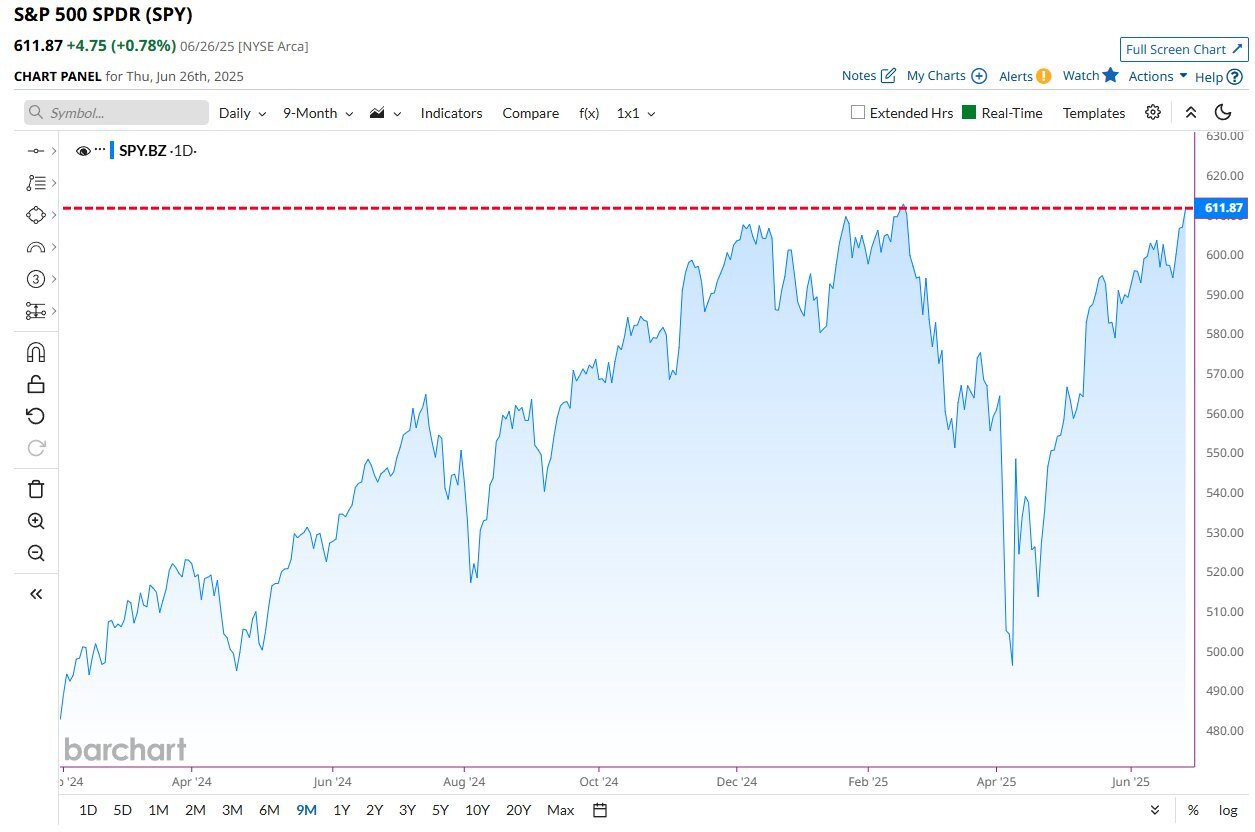Click the Compare button
This screenshot has height=832, width=1255.
click(x=530, y=113)
